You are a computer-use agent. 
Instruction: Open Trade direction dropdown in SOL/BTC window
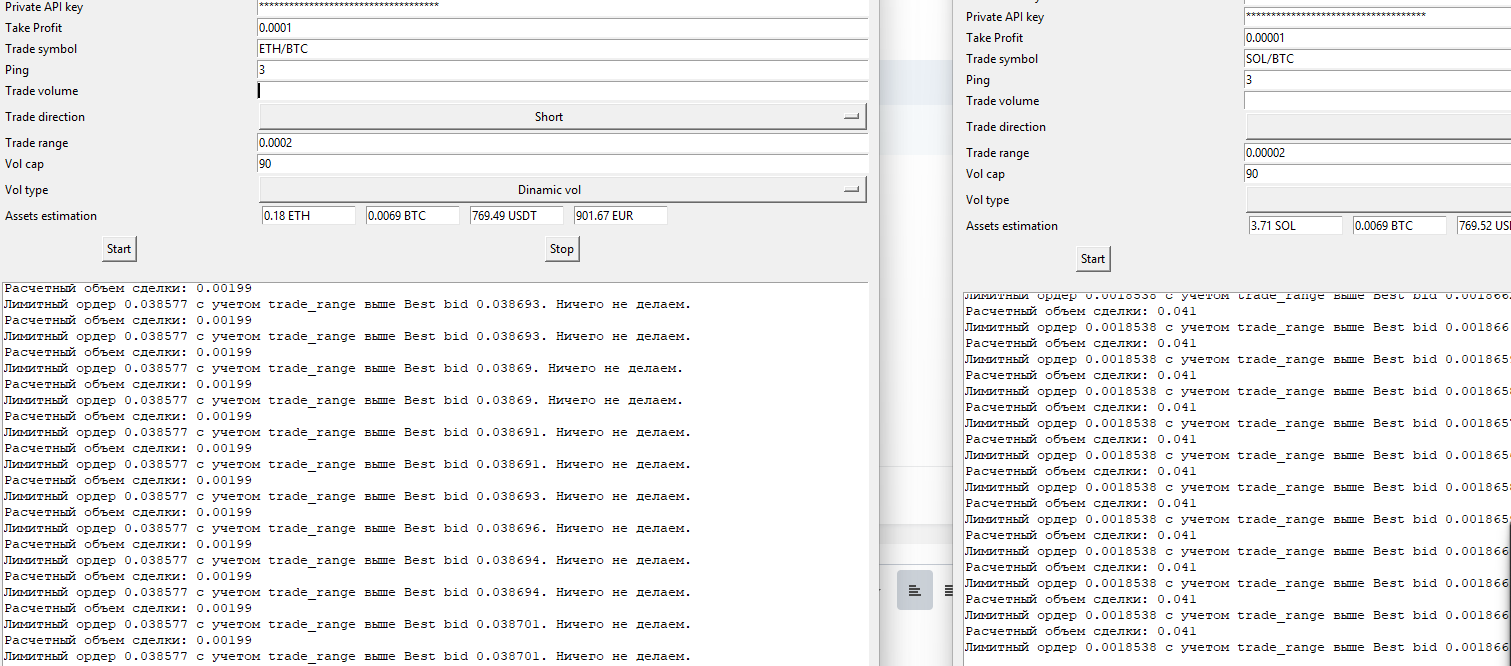point(1377,127)
